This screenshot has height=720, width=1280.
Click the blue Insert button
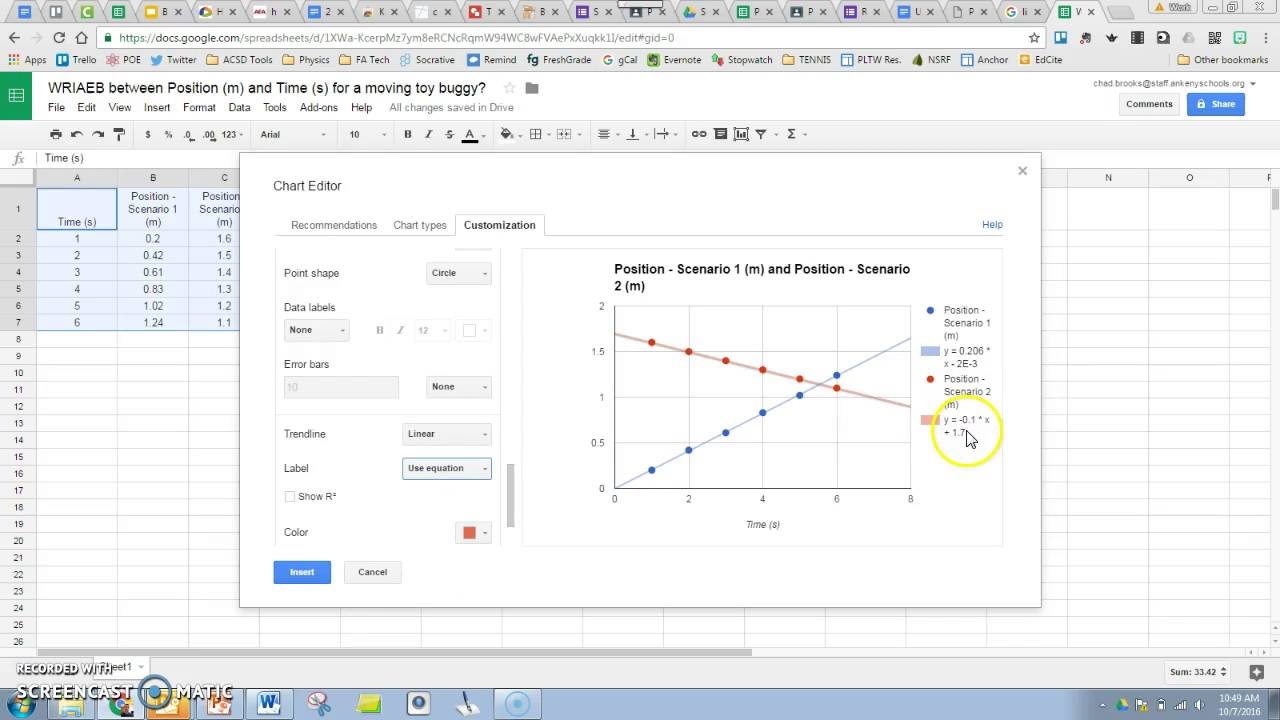point(302,572)
